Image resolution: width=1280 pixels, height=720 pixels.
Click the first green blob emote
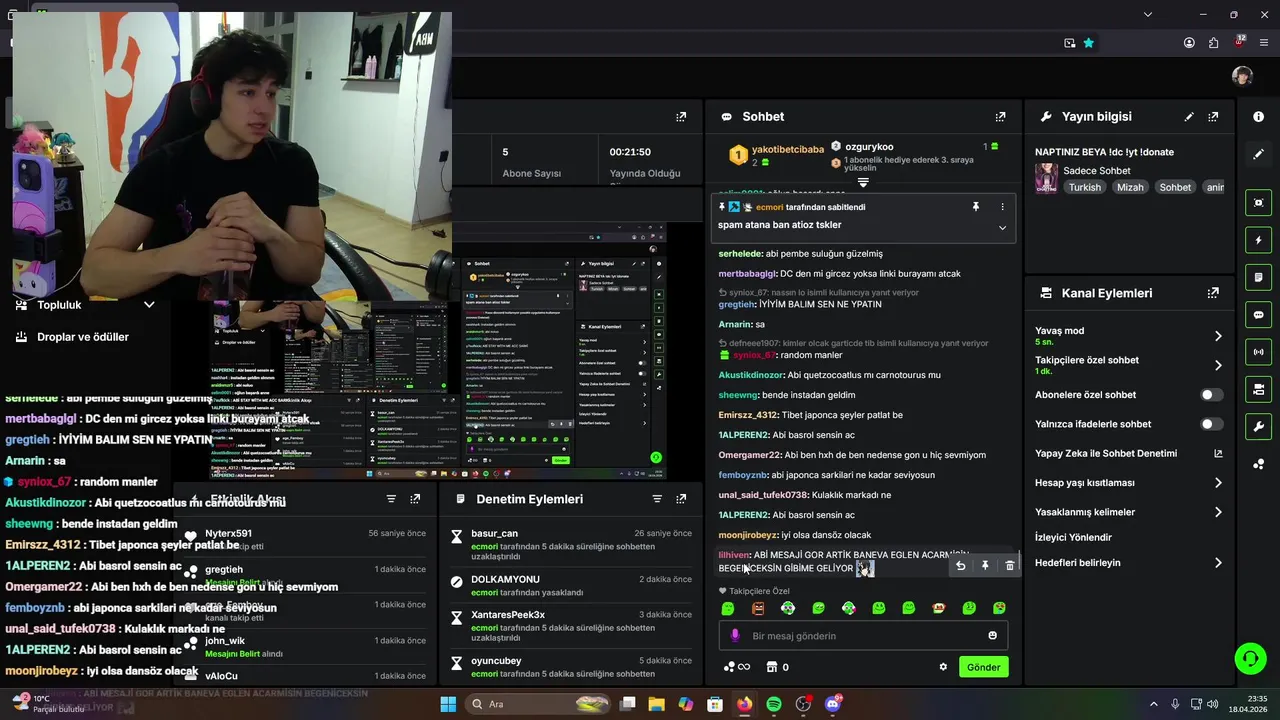(x=728, y=608)
